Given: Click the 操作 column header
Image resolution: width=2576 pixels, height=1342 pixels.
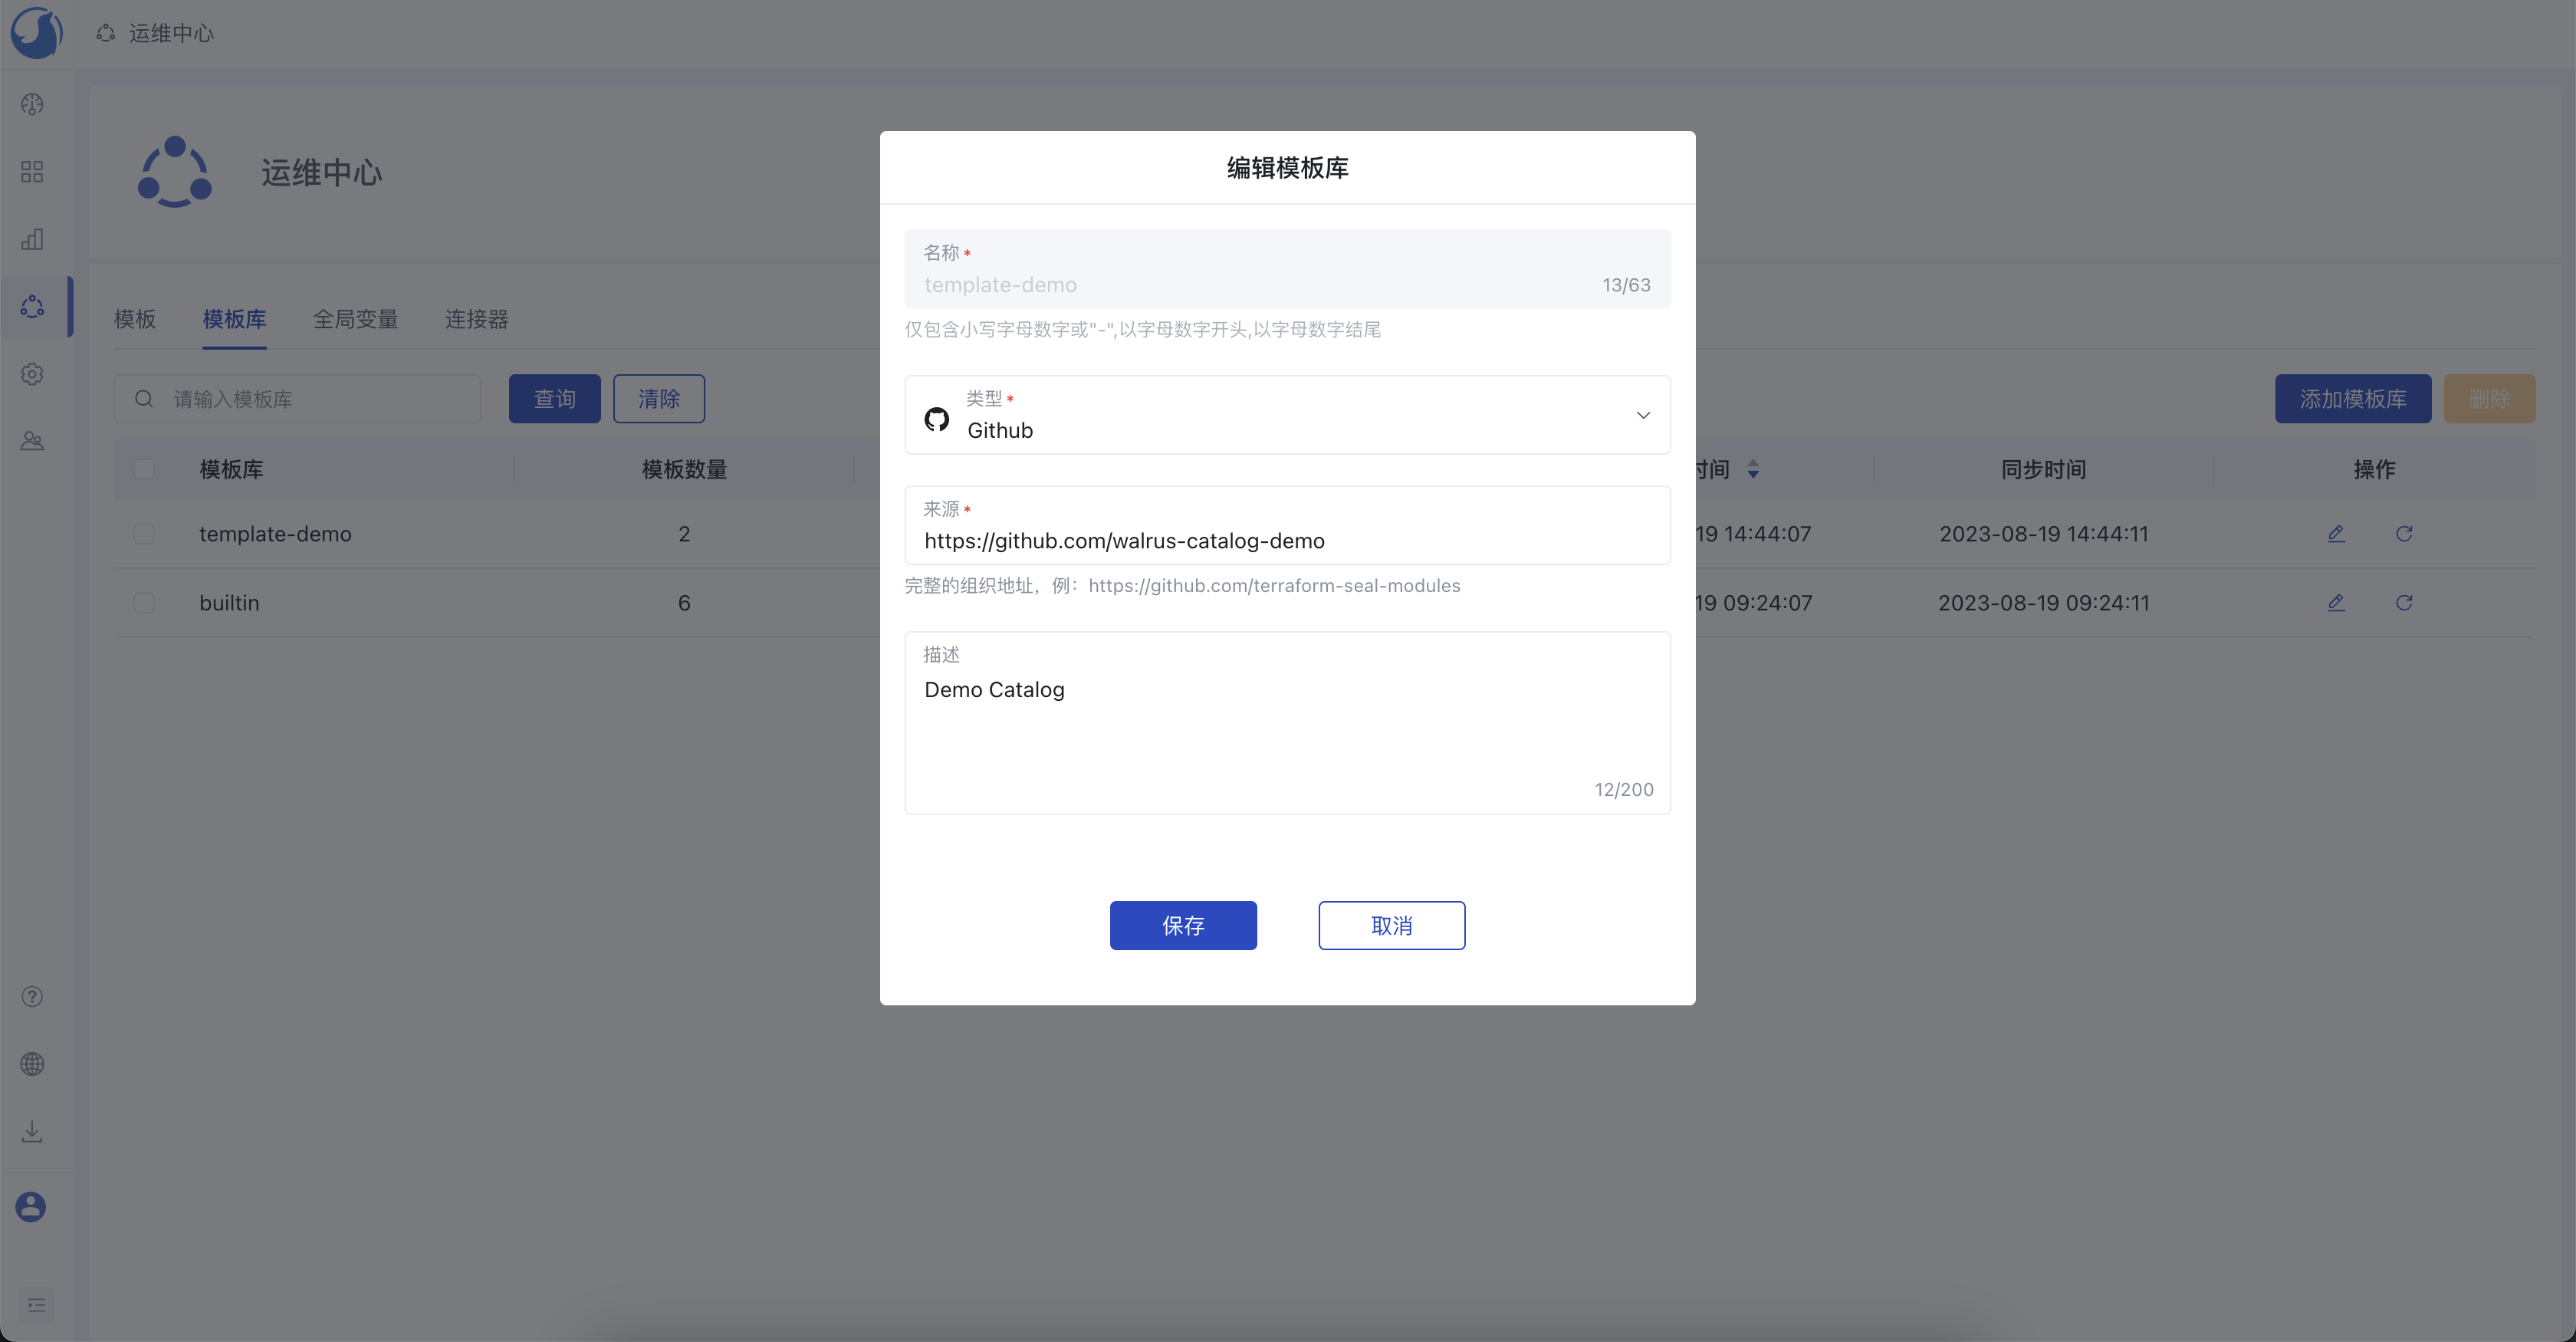Looking at the screenshot, I should pos(2374,470).
